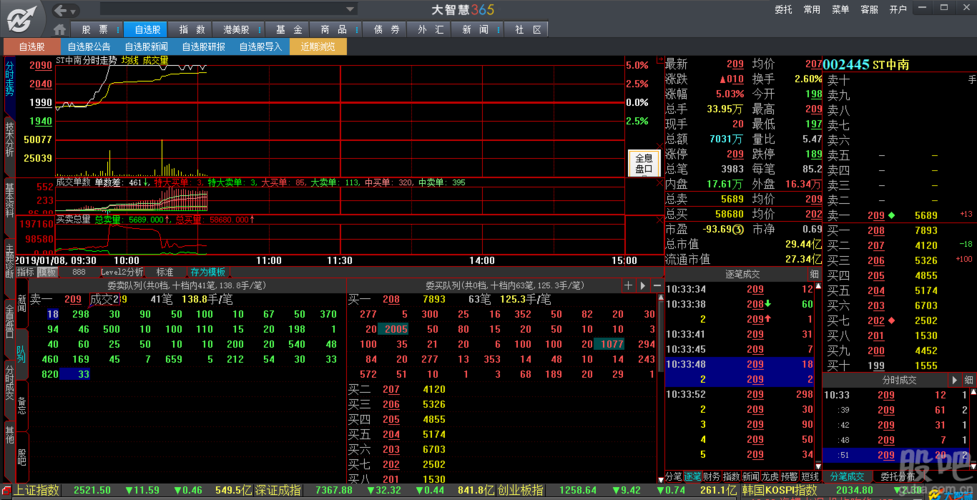This screenshot has height=500, width=977.
Task: Open the 外汇 tab
Action: pos(431,29)
